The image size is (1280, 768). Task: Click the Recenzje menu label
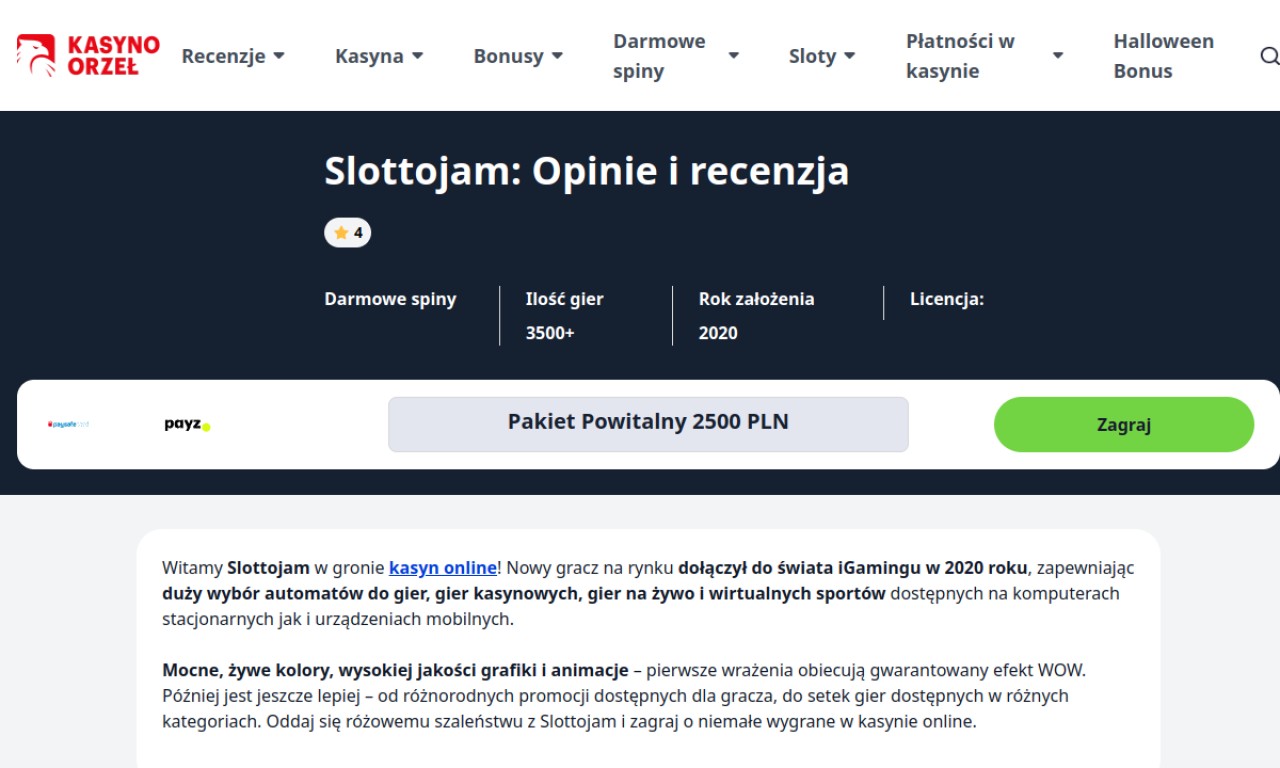[223, 56]
